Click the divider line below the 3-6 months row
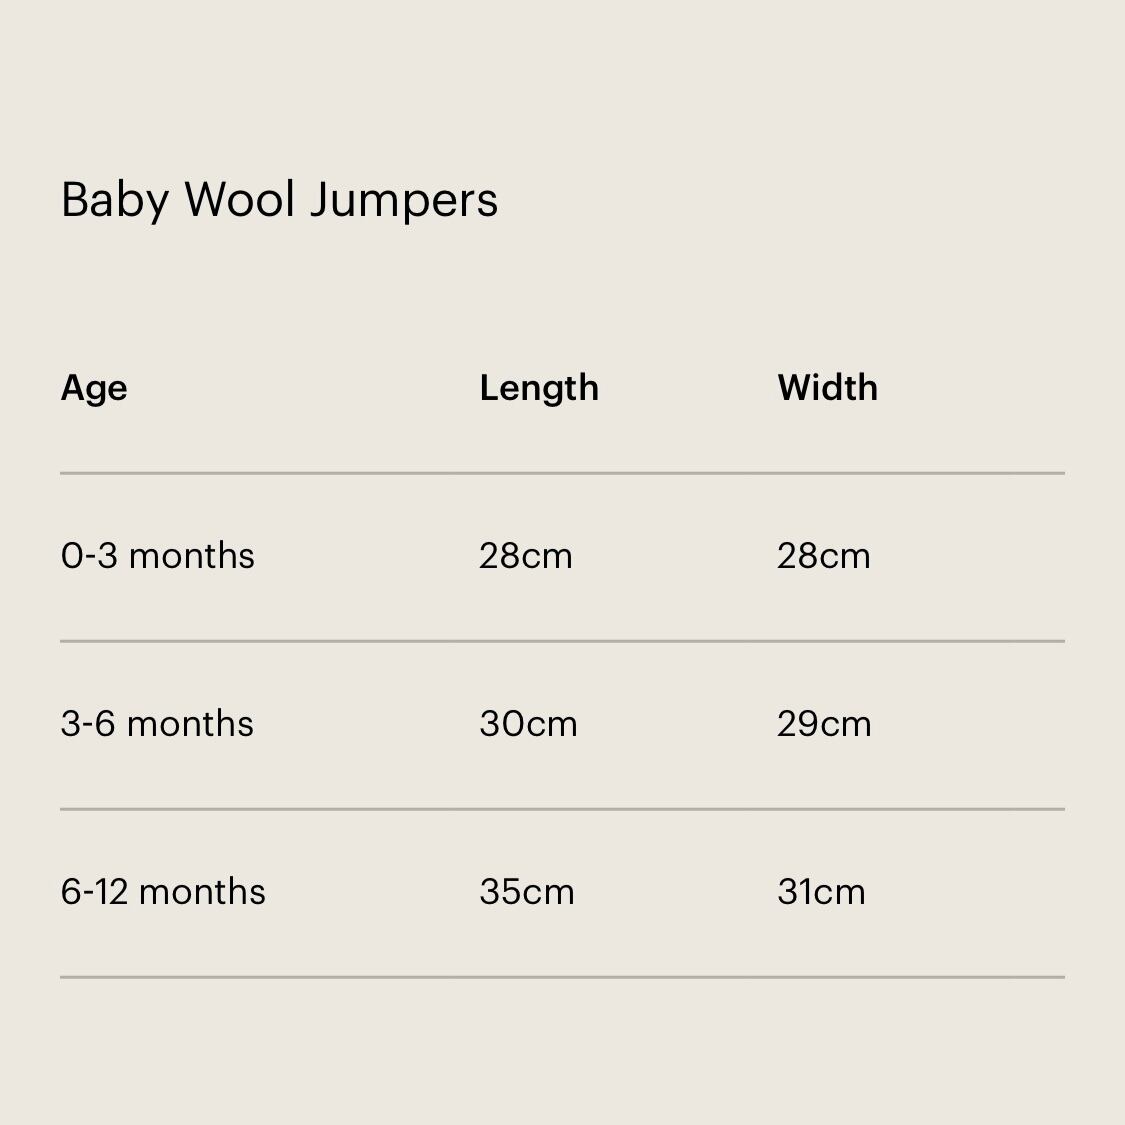1125x1125 pixels. coord(562,809)
